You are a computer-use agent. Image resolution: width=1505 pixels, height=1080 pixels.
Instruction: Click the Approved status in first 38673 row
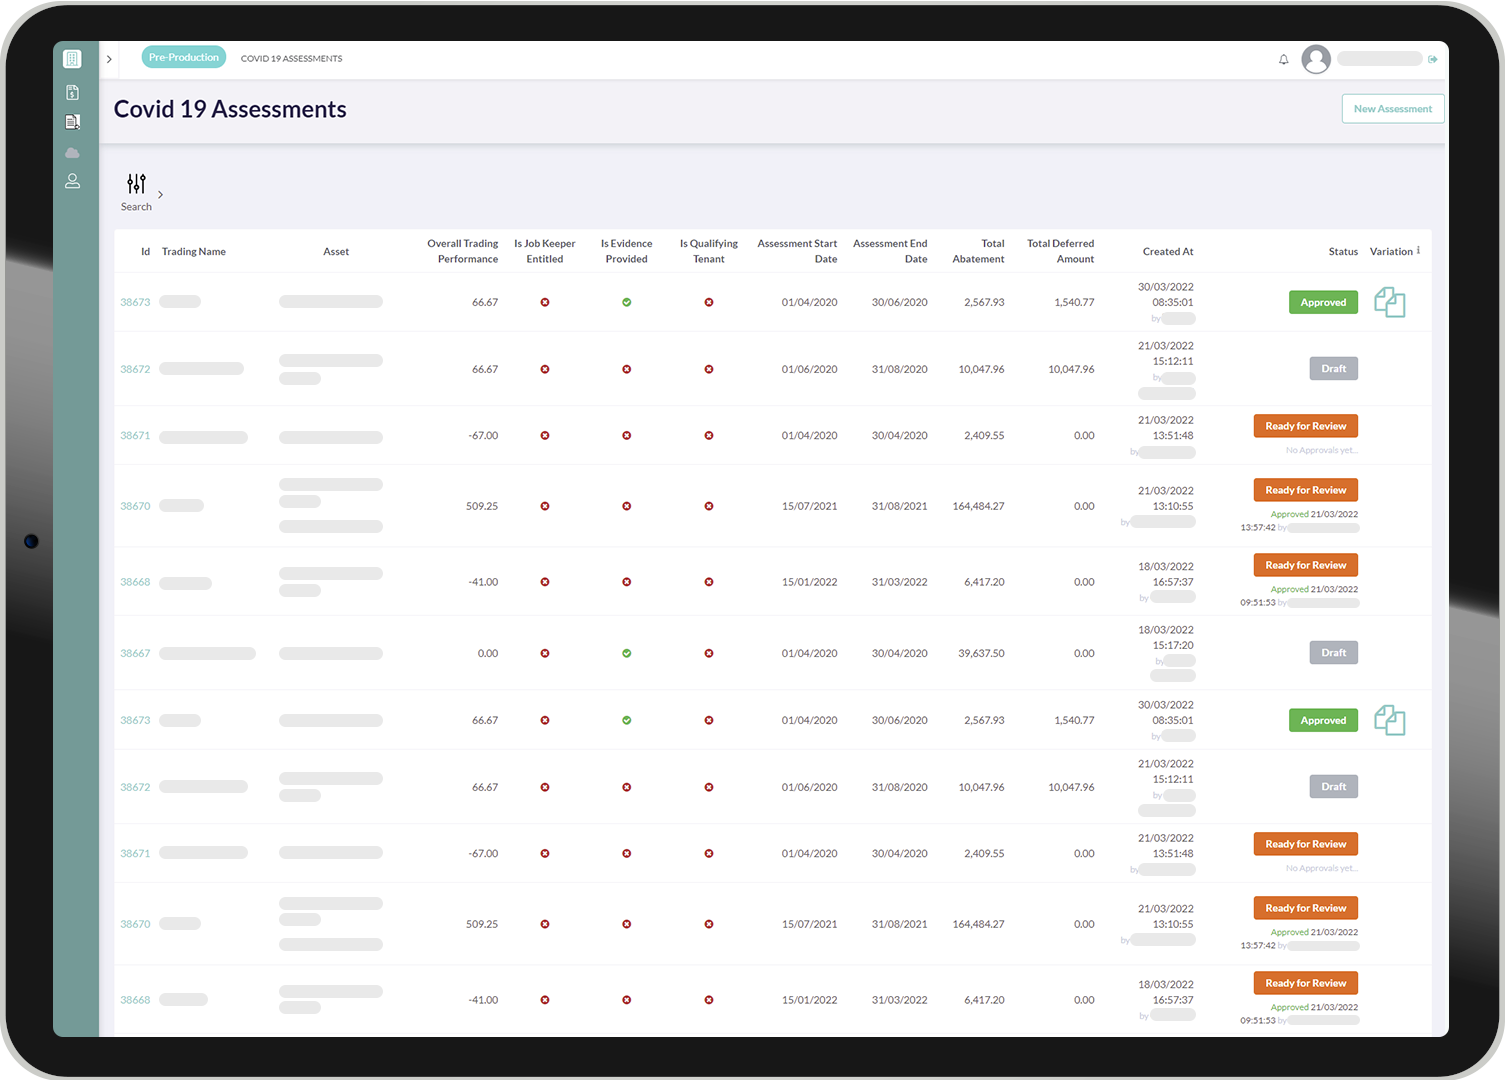click(x=1323, y=303)
